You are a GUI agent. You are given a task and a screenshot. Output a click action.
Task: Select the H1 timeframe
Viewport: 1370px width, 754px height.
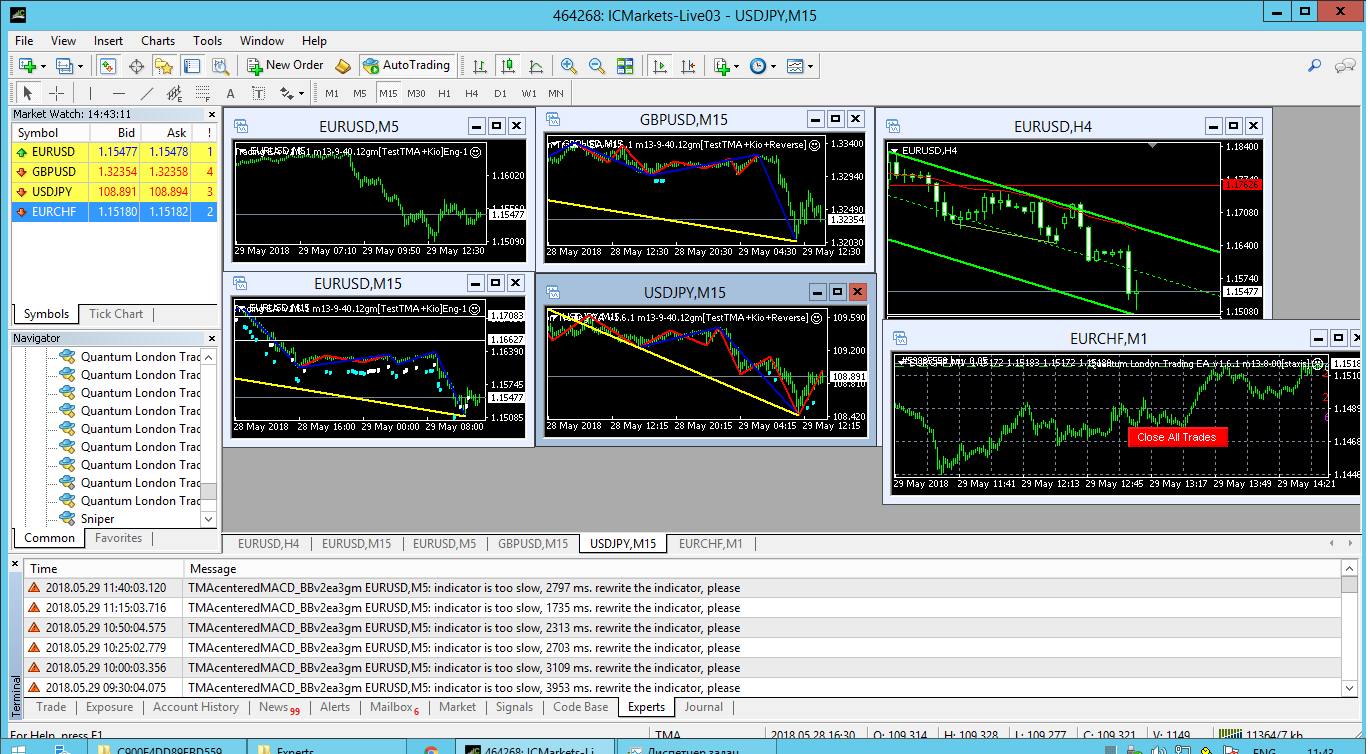coord(444,93)
